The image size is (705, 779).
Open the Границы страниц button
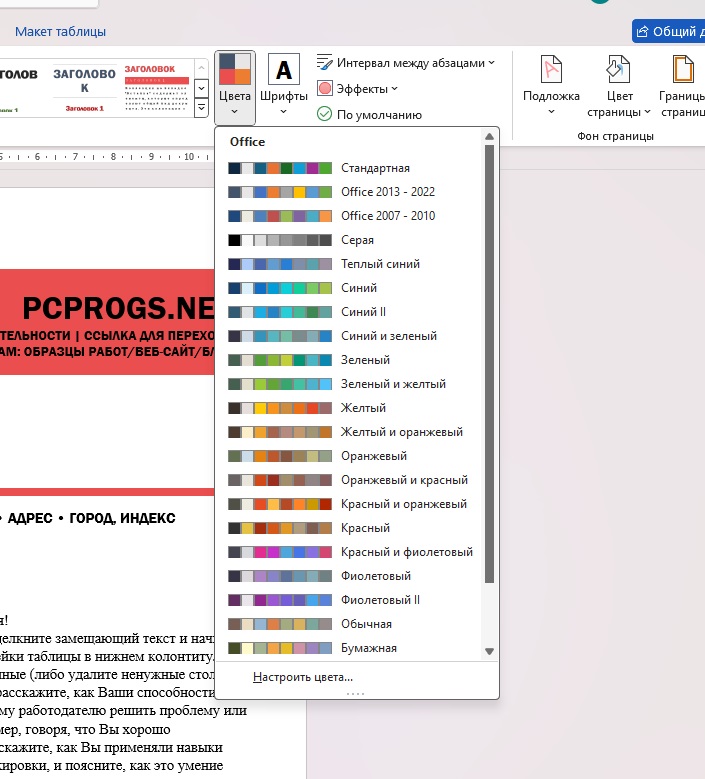pyautogui.click(x=682, y=87)
